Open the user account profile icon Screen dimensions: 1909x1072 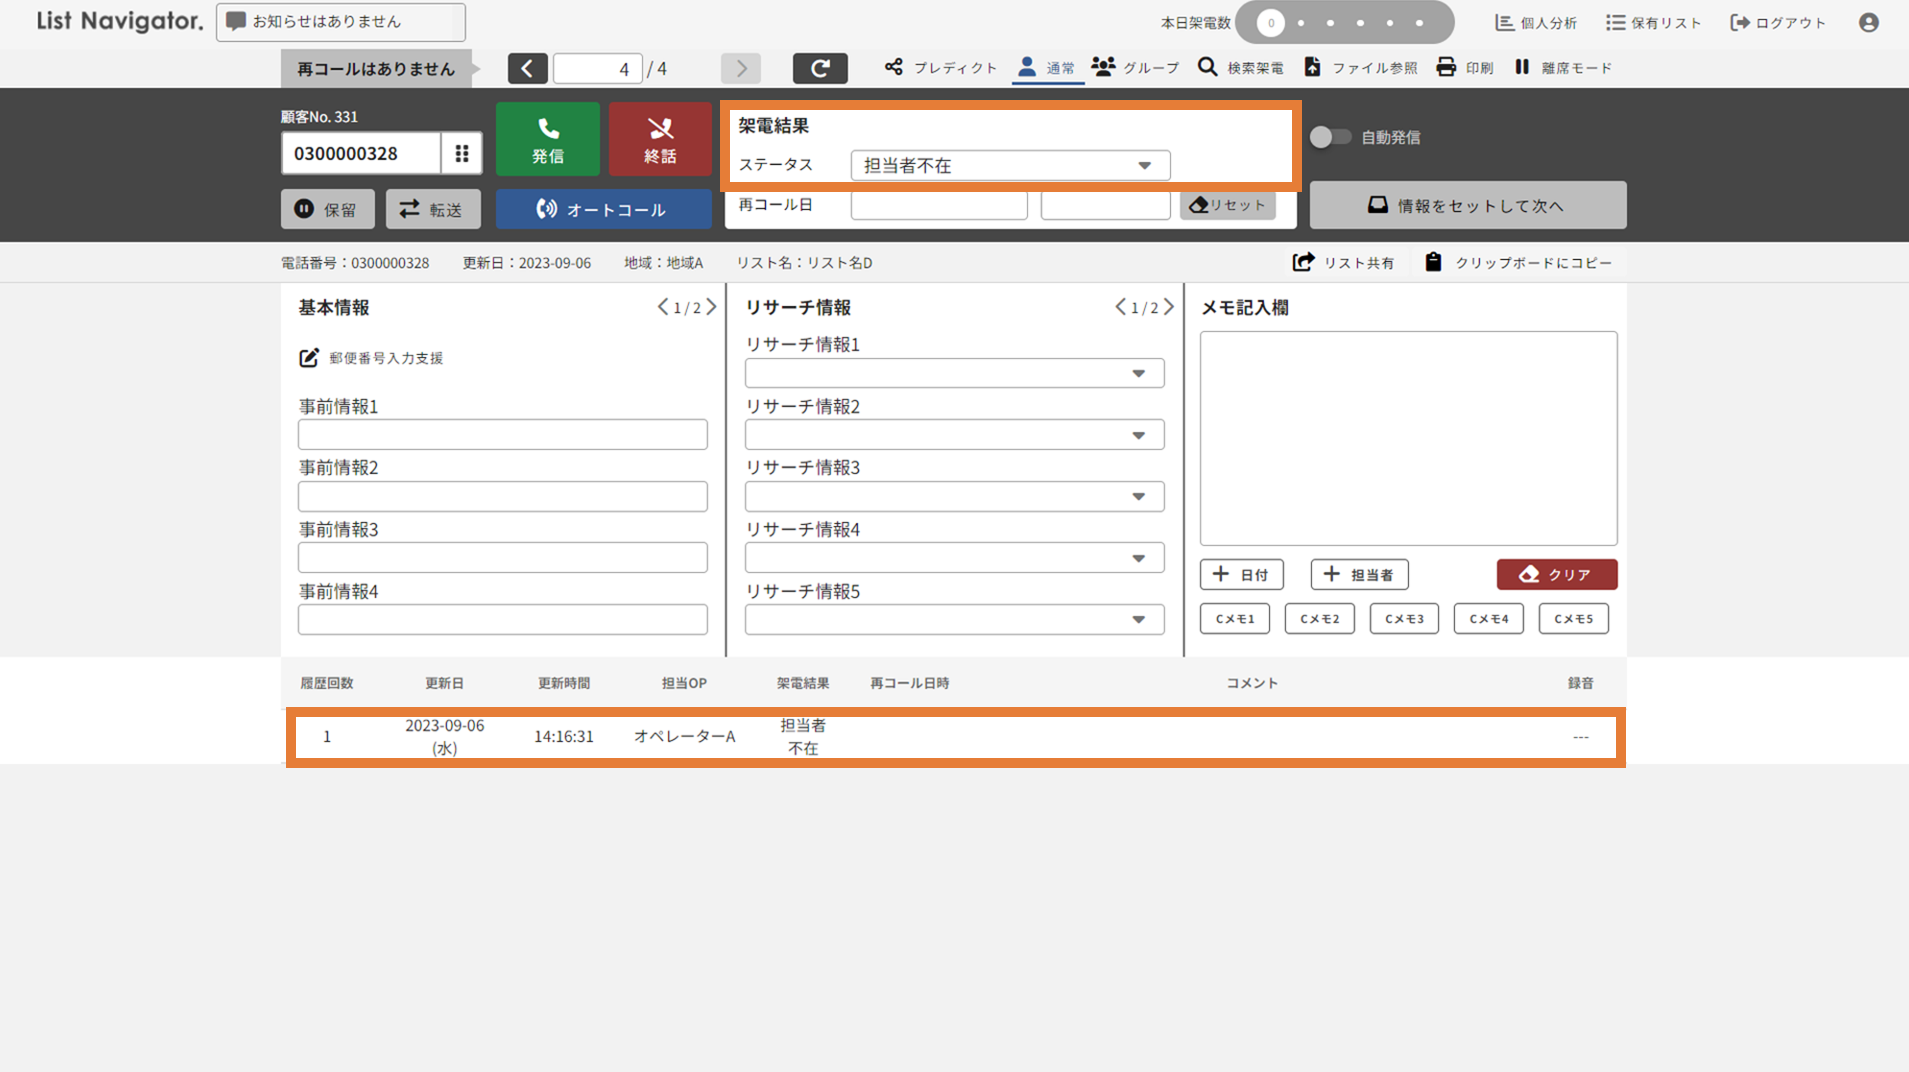coord(1868,22)
